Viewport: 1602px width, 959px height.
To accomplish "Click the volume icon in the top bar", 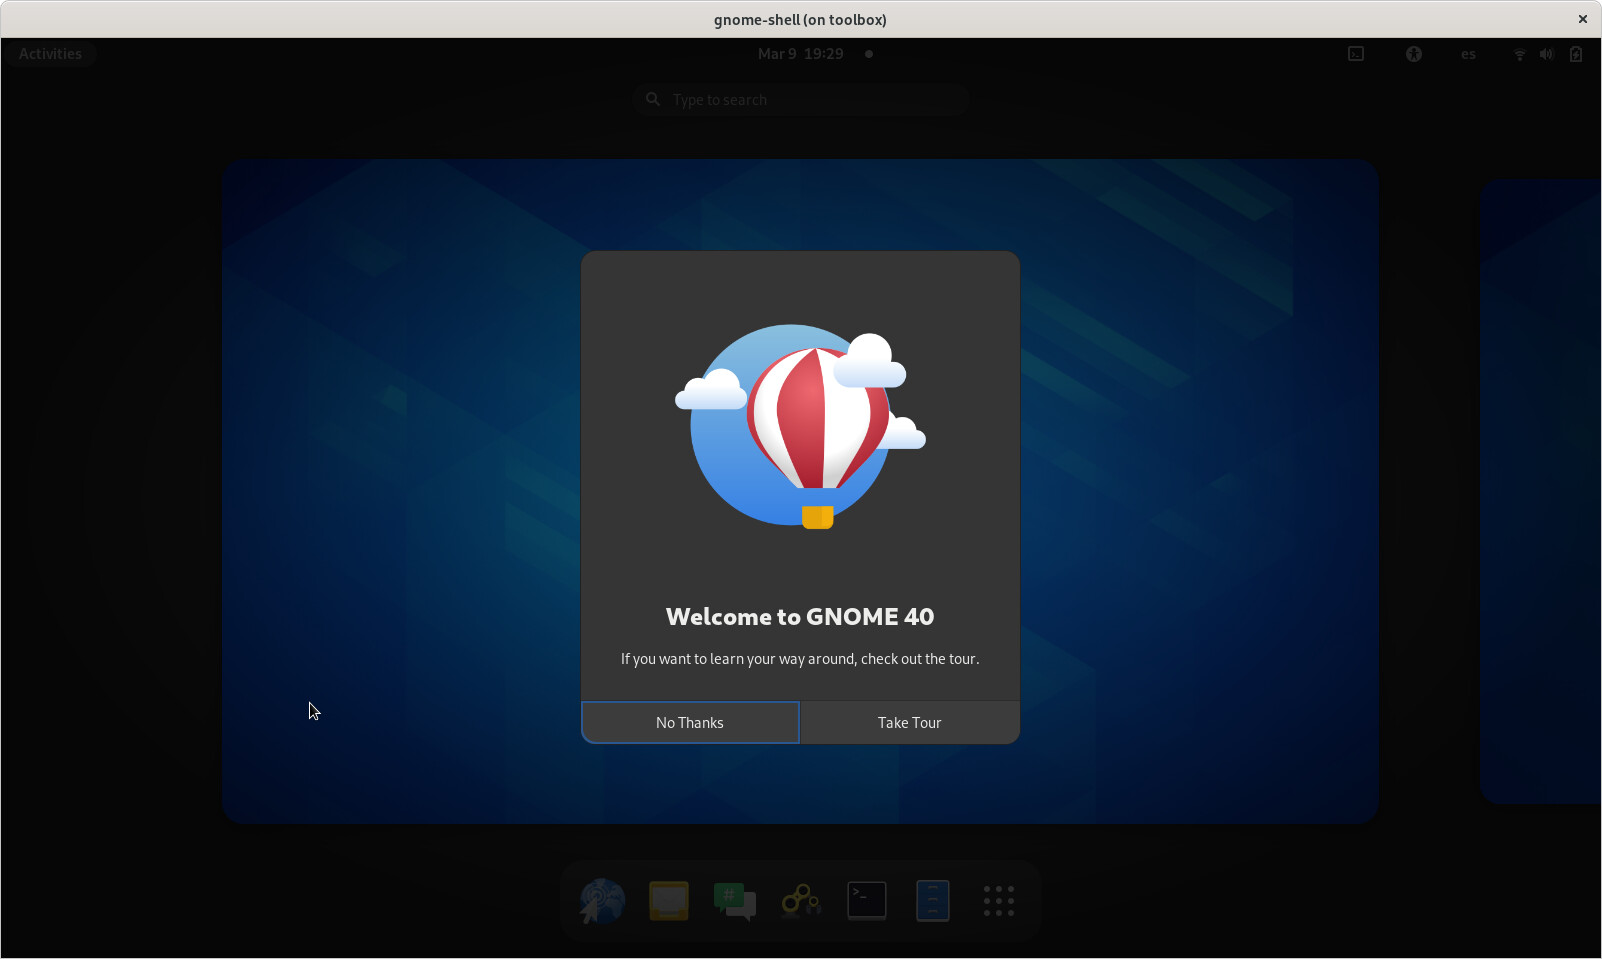I will pyautogui.click(x=1546, y=54).
